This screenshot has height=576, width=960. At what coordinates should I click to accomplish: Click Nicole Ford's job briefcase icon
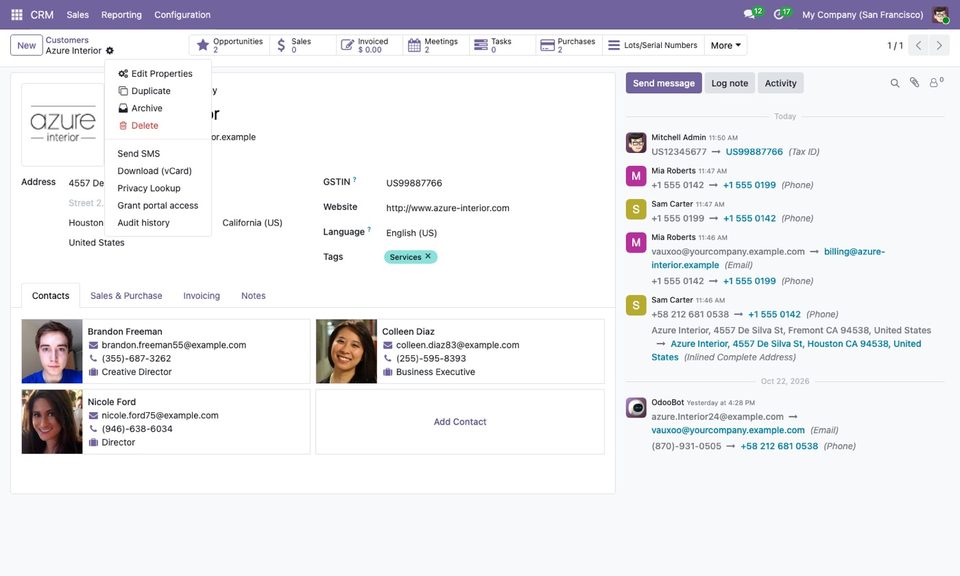point(93,443)
